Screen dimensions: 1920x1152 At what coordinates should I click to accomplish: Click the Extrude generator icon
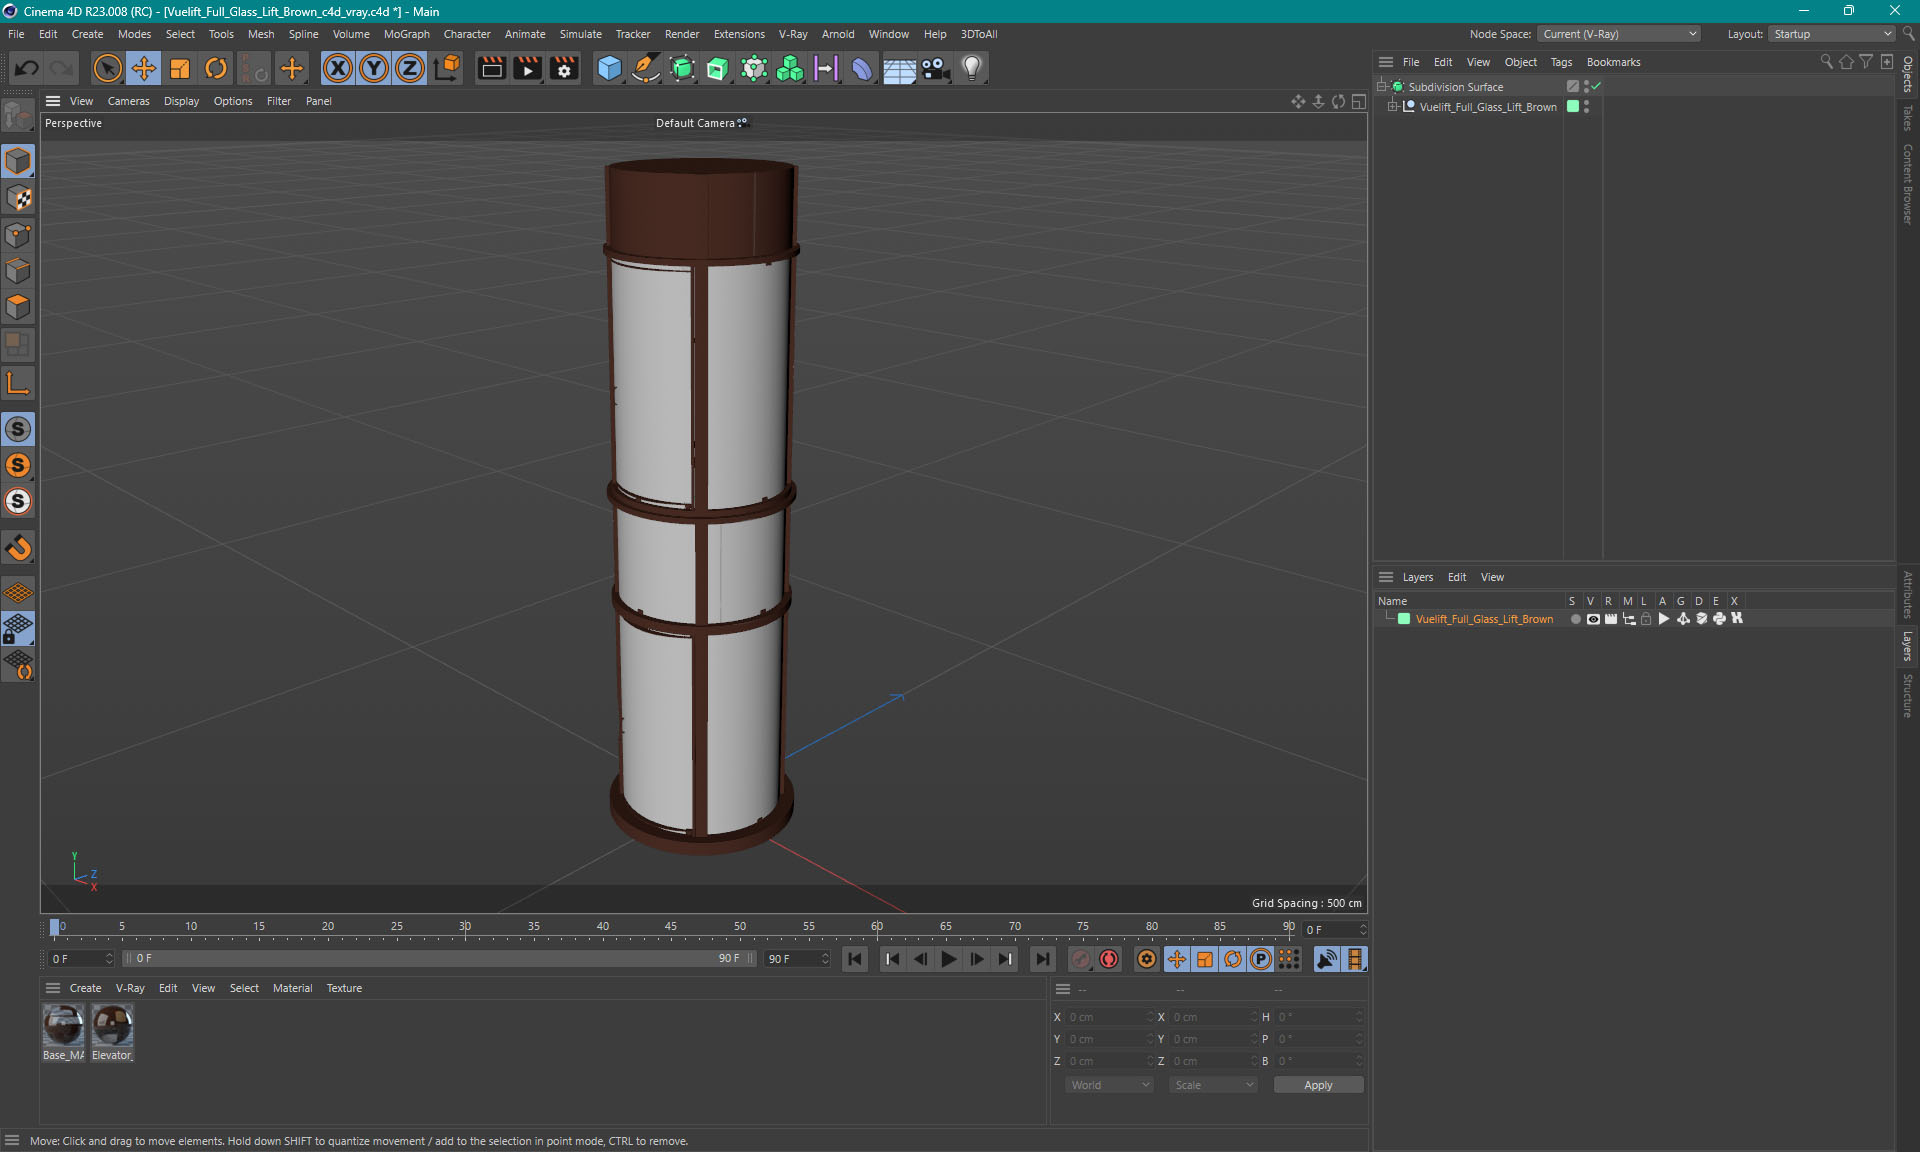[718, 68]
